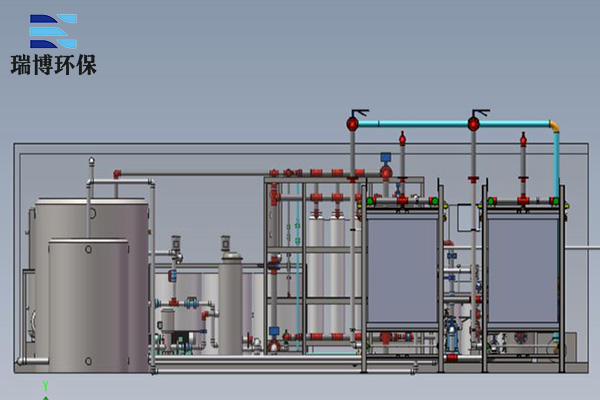The height and width of the screenshot is (400, 600).
Task: Click the small white panel between membrane tanks
Action: tap(463, 217)
